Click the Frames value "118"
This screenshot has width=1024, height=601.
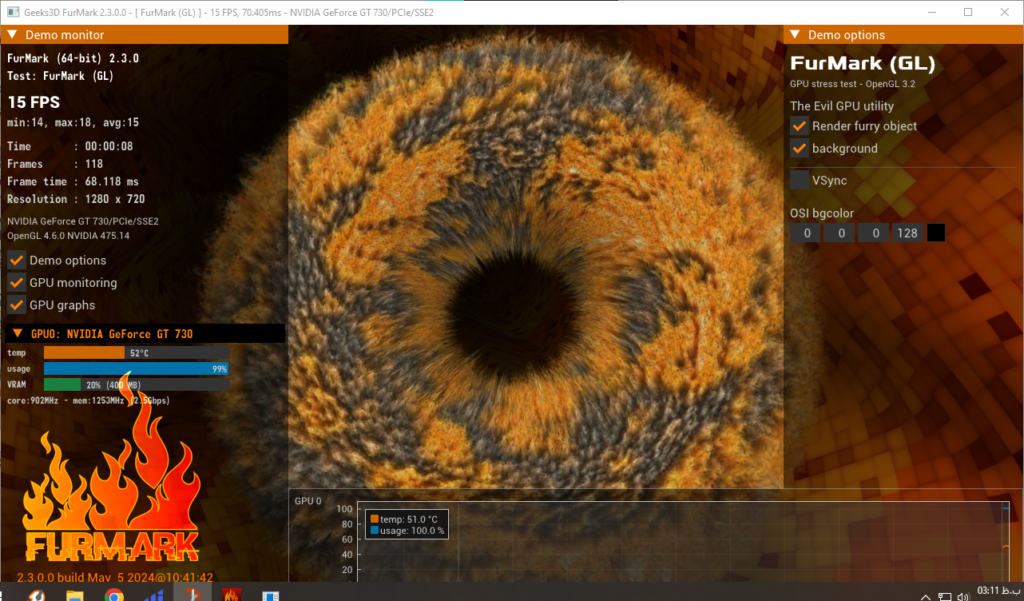[94, 164]
